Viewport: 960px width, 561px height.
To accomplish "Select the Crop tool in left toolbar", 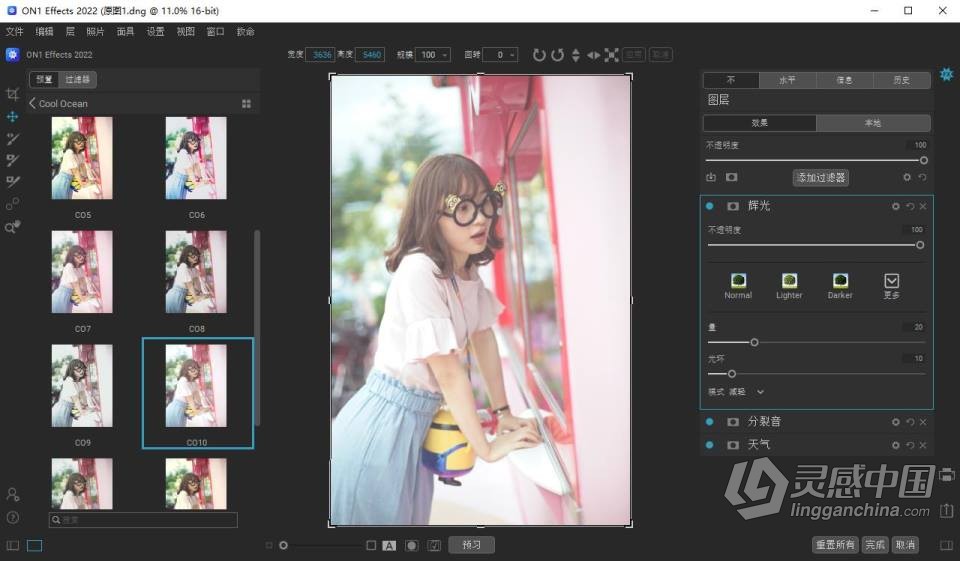I will [x=12, y=94].
